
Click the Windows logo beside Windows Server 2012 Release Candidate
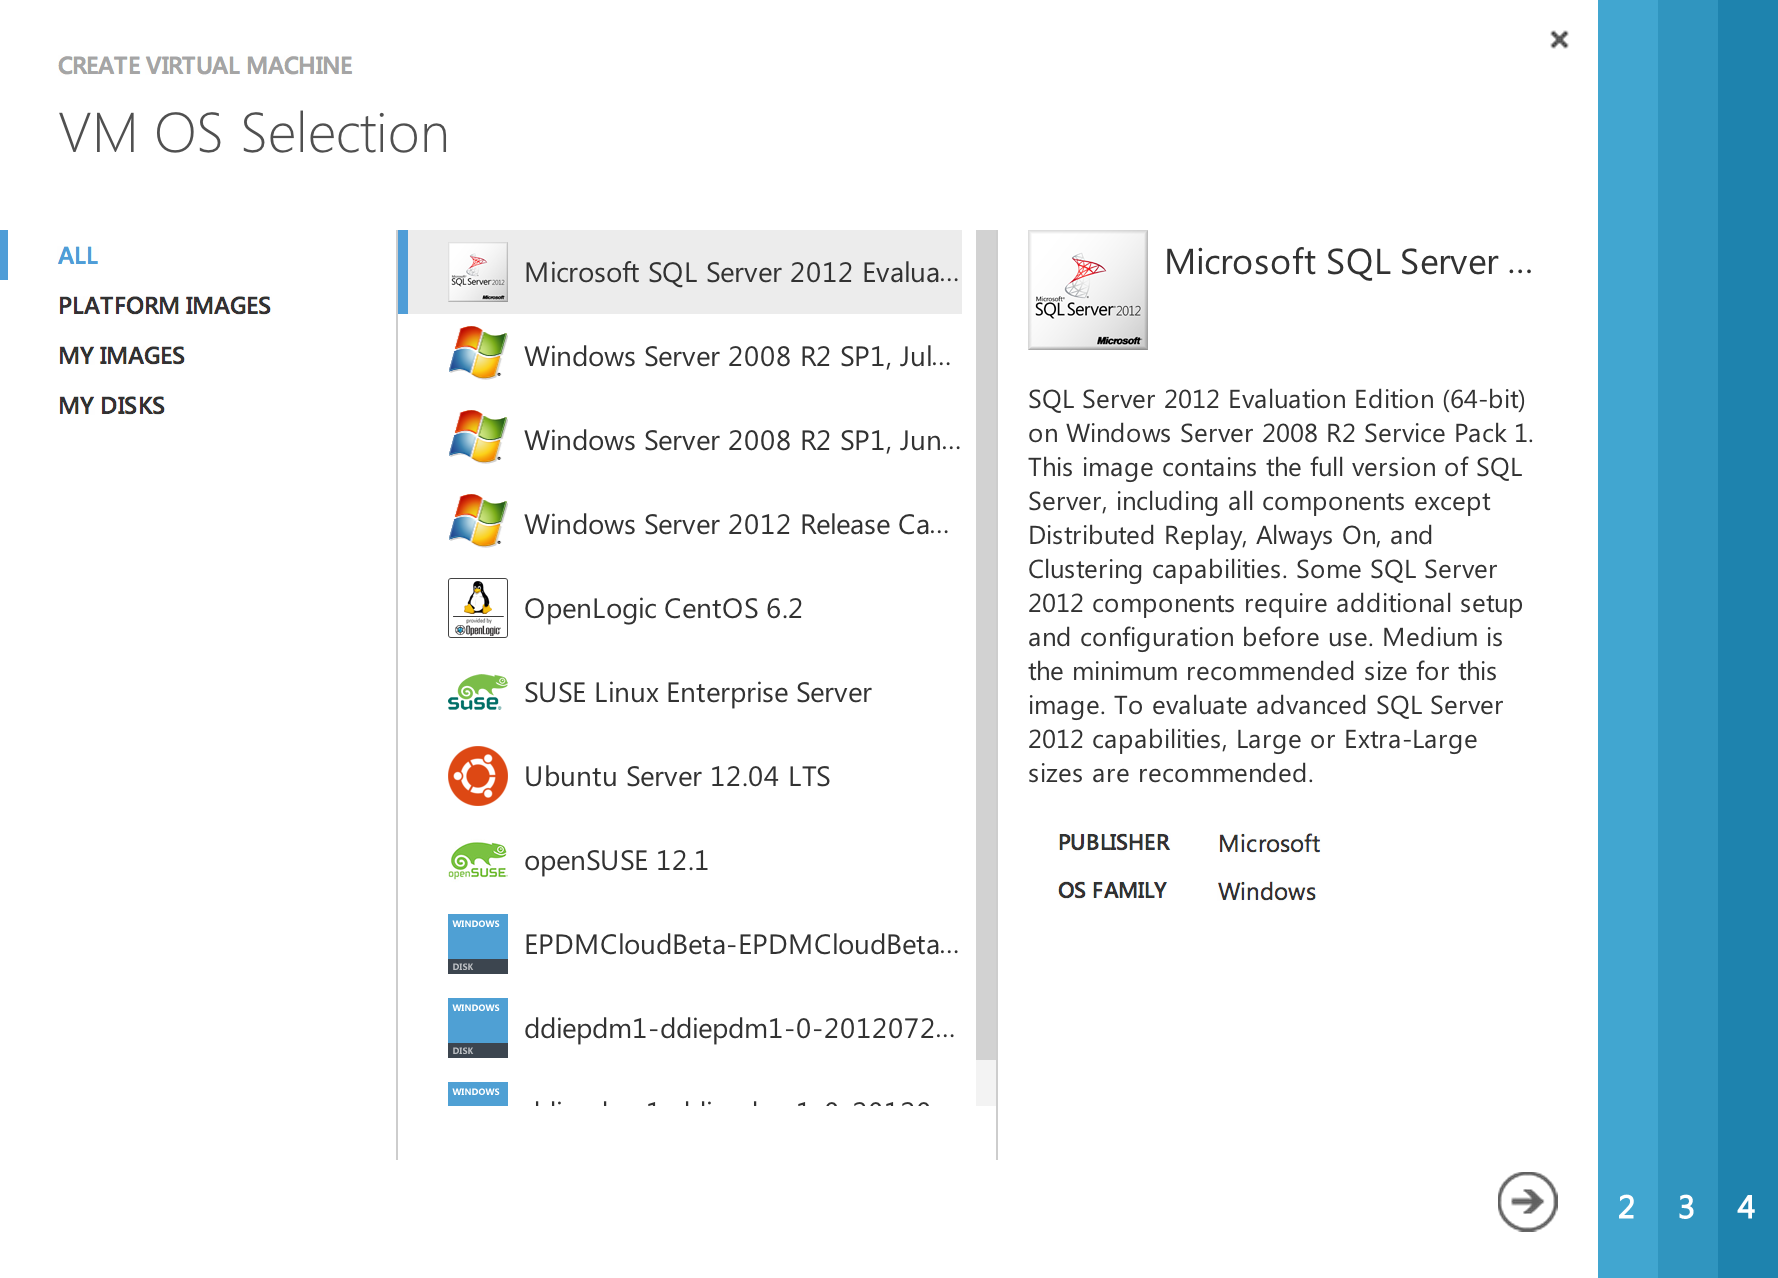point(478,521)
